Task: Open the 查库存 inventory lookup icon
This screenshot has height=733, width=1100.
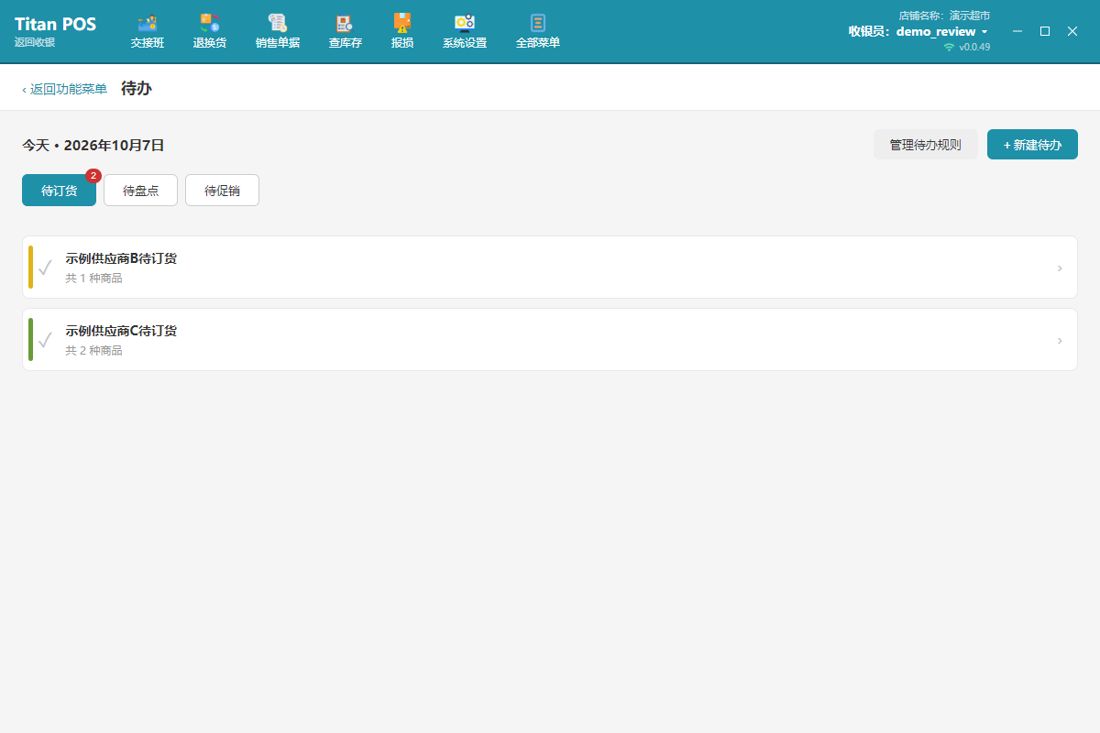Action: (x=345, y=32)
